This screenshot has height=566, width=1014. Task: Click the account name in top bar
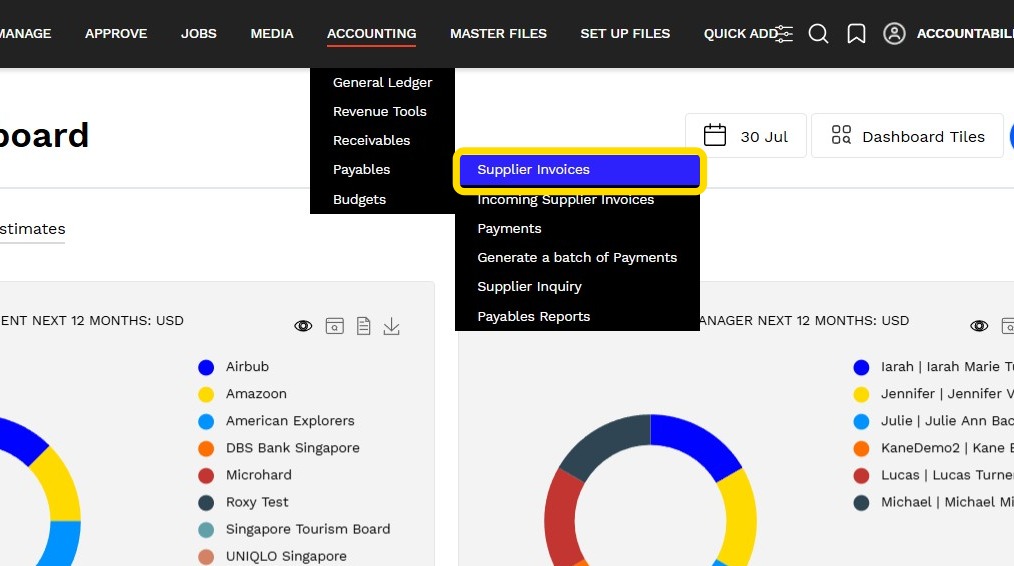point(965,34)
